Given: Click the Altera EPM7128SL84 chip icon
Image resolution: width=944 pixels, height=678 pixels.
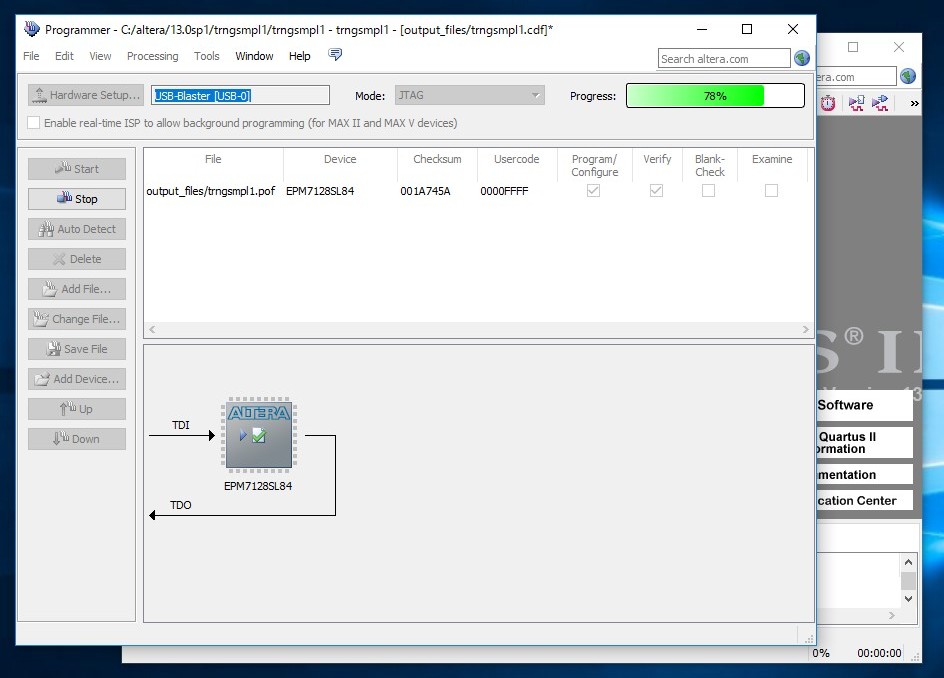Looking at the screenshot, I should point(259,433).
